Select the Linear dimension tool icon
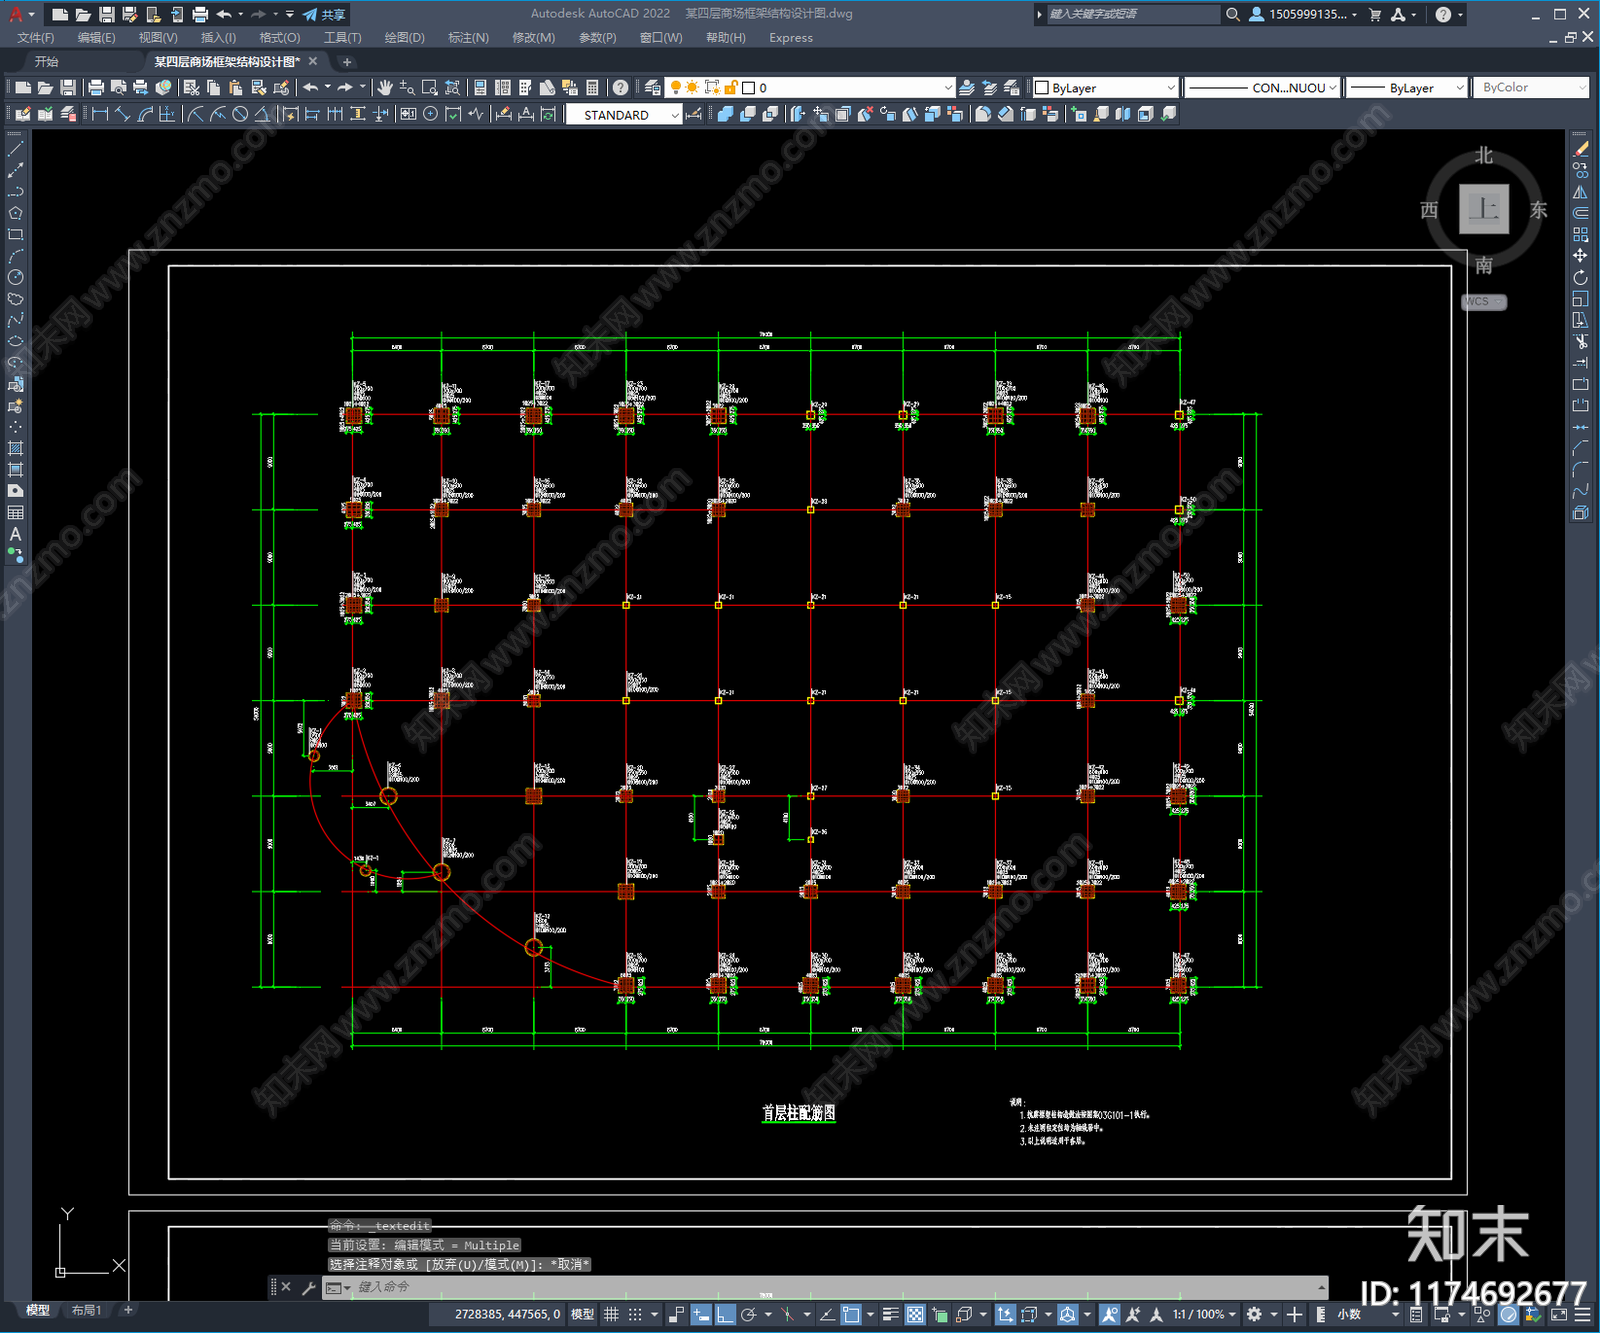 (100, 114)
